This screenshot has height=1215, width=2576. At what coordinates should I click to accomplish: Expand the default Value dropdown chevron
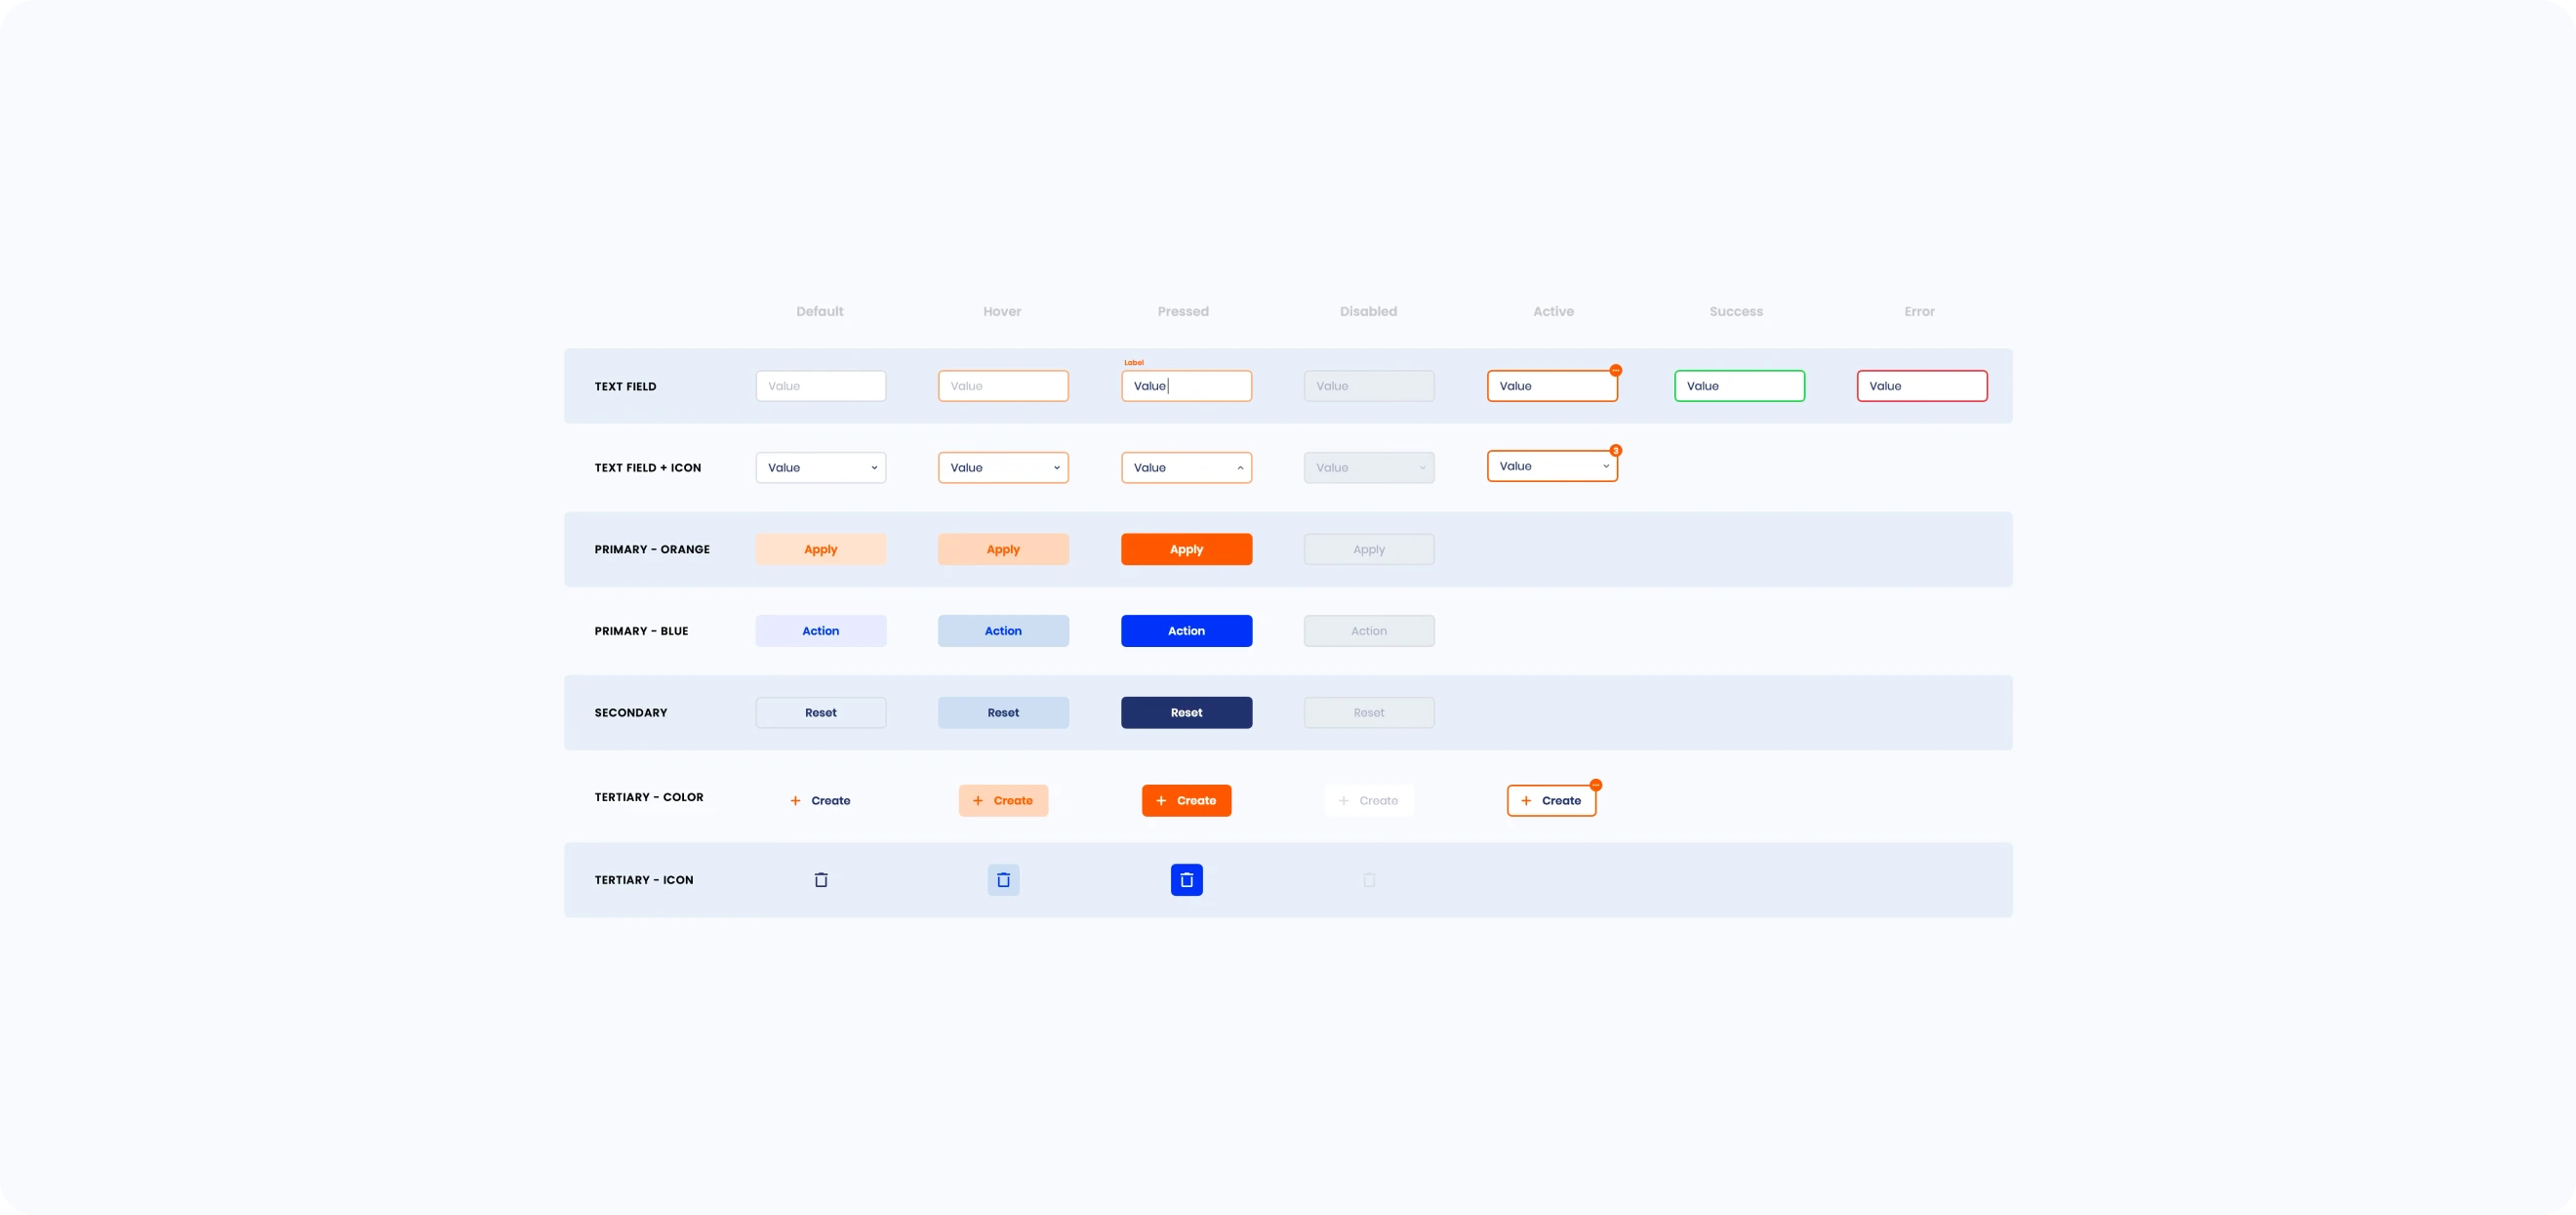tap(873, 468)
